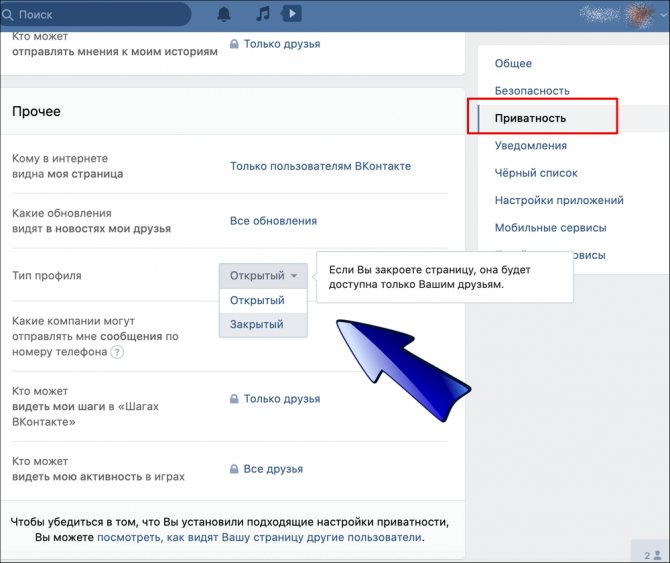The height and width of the screenshot is (563, 670).
Task: Open the profile avatar menu
Action: pyautogui.click(x=640, y=15)
